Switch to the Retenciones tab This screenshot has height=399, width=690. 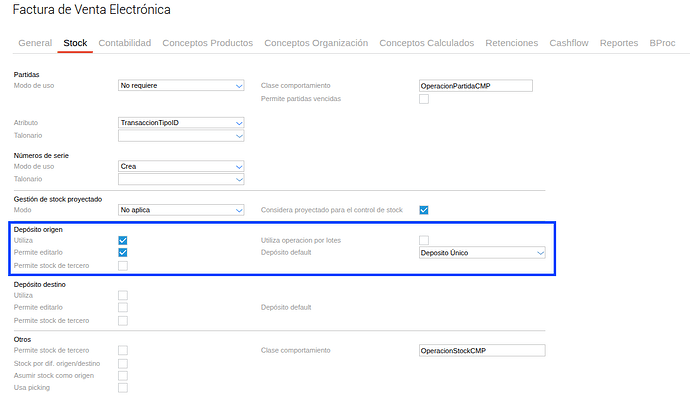(511, 43)
